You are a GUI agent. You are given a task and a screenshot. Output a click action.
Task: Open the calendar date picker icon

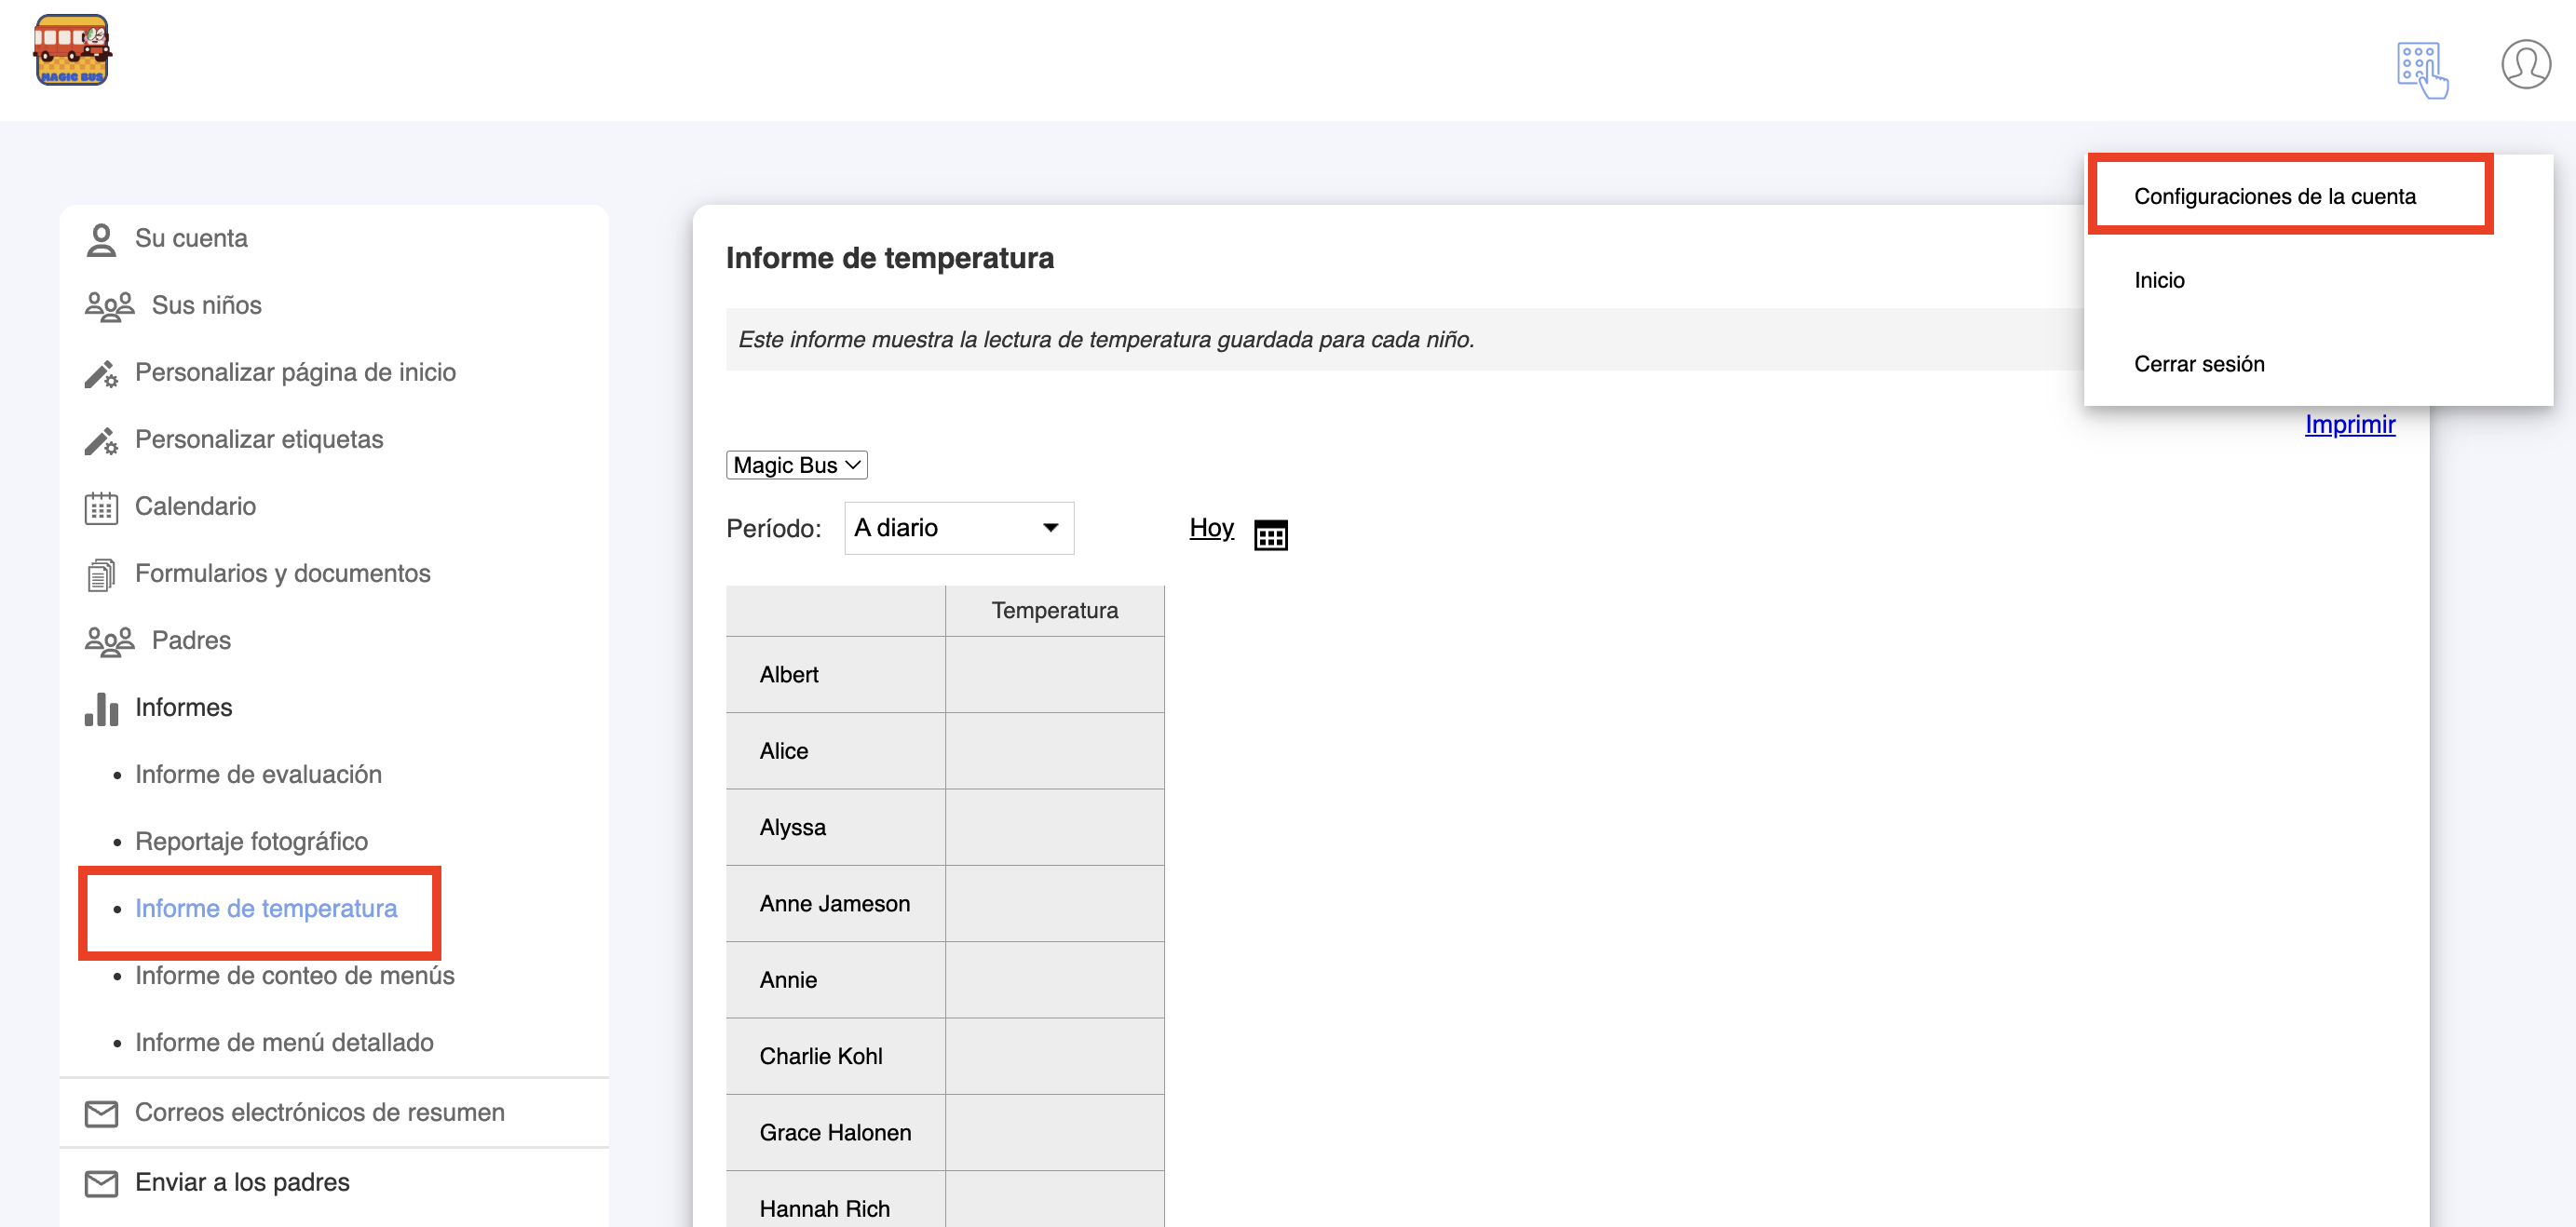tap(1270, 535)
